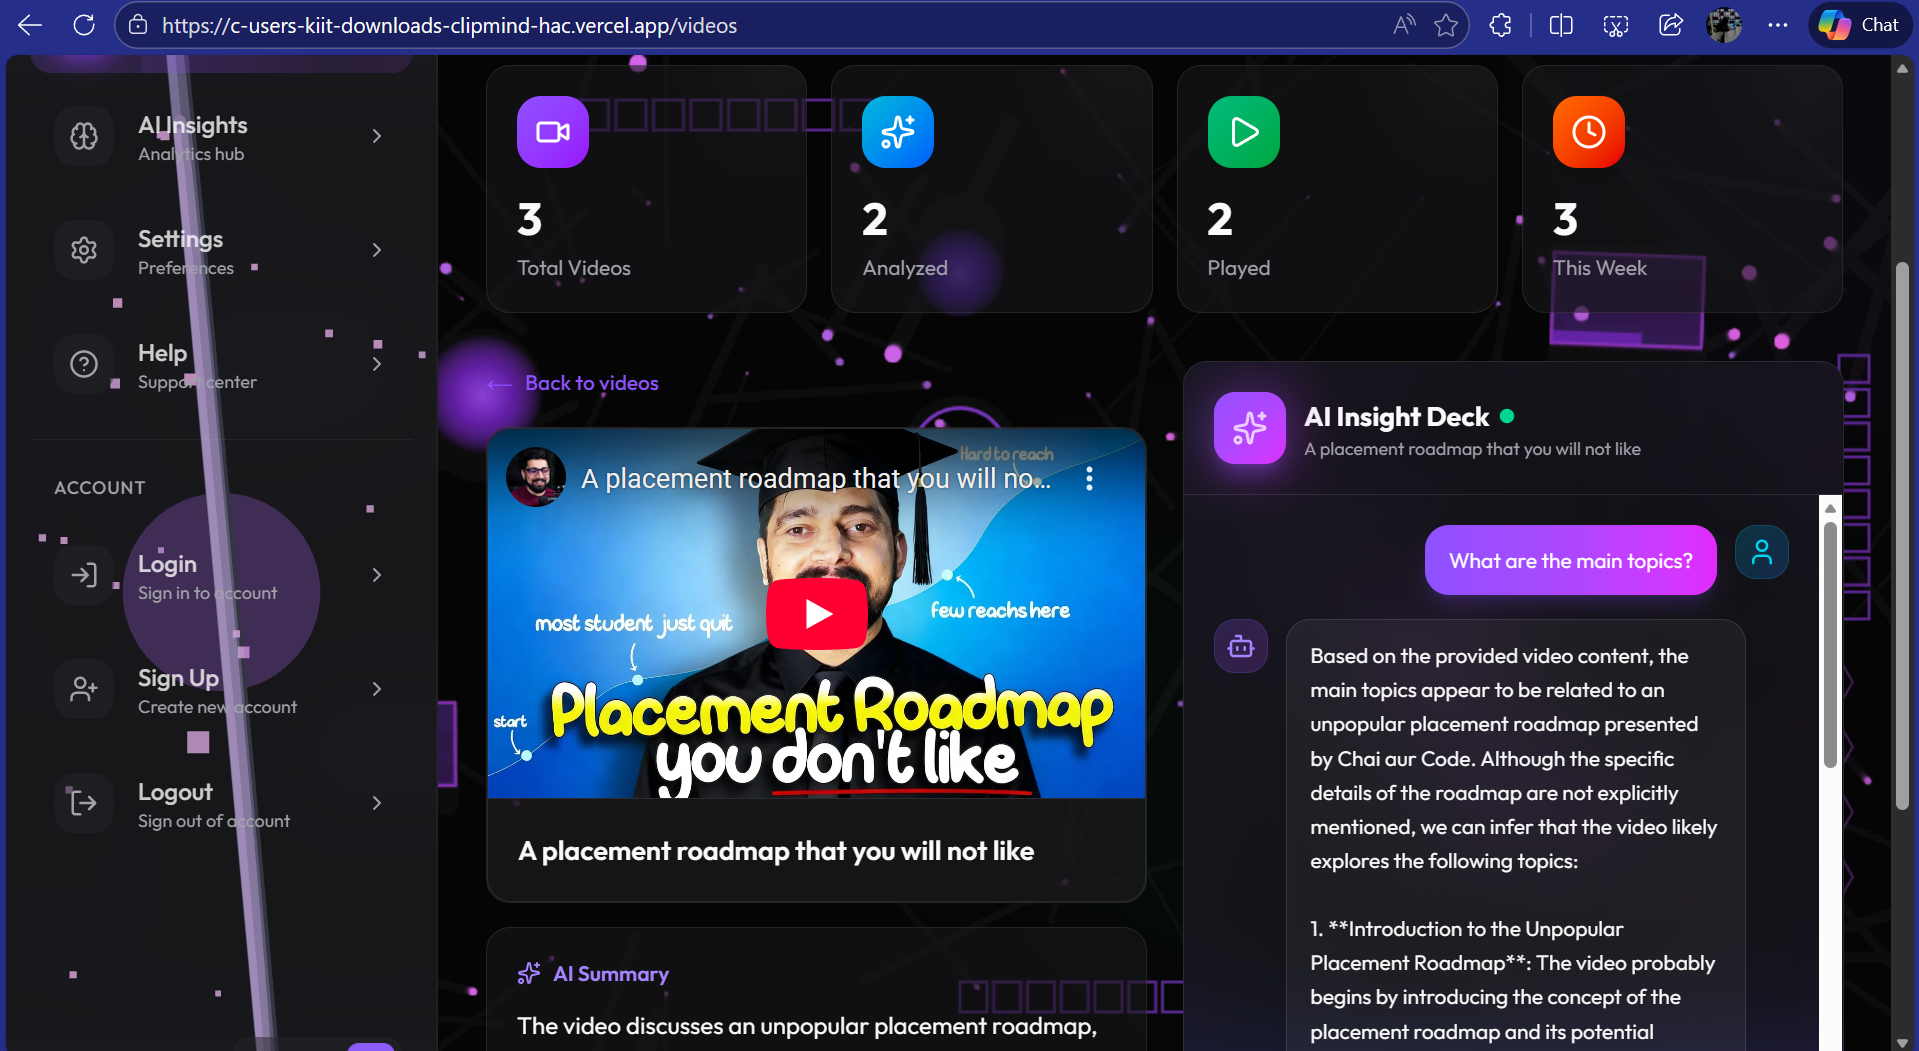Refresh the page with reload icon
1919x1051 pixels.
pos(84,25)
